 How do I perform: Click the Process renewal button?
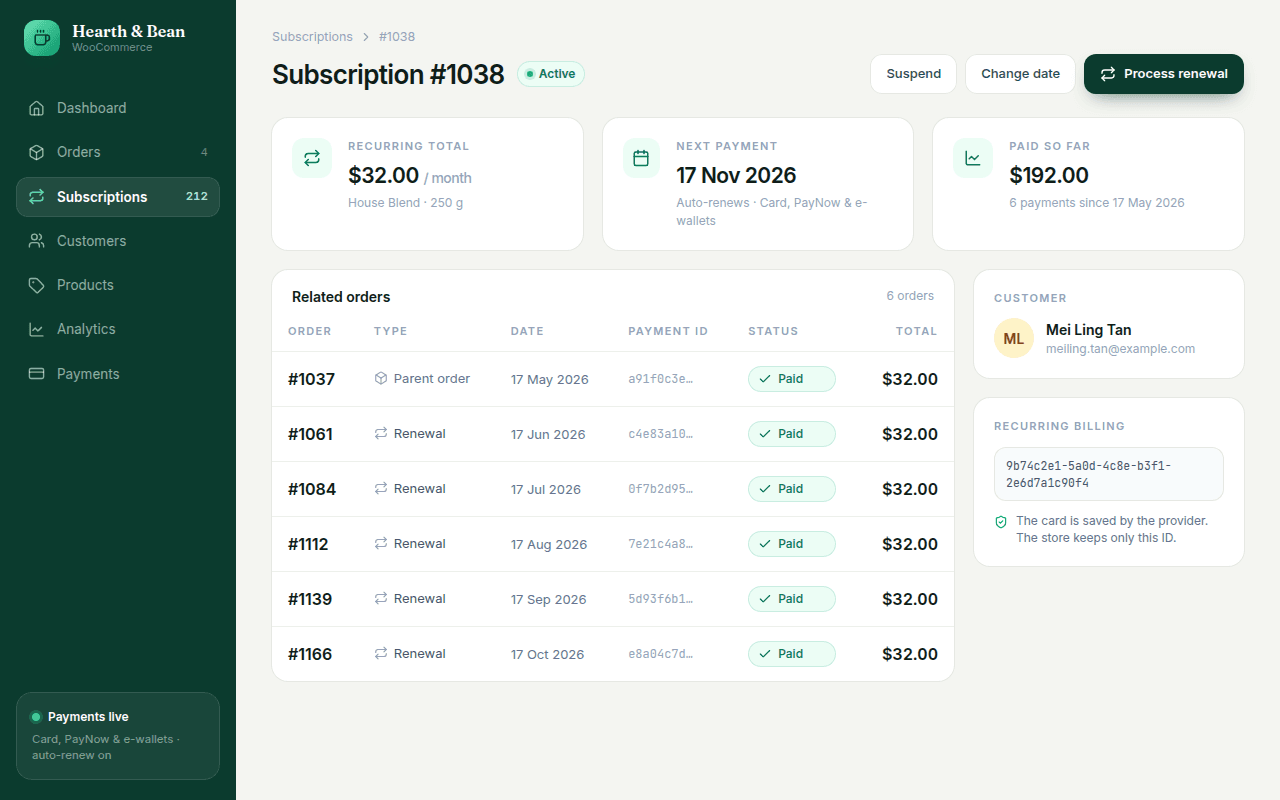1164,74
